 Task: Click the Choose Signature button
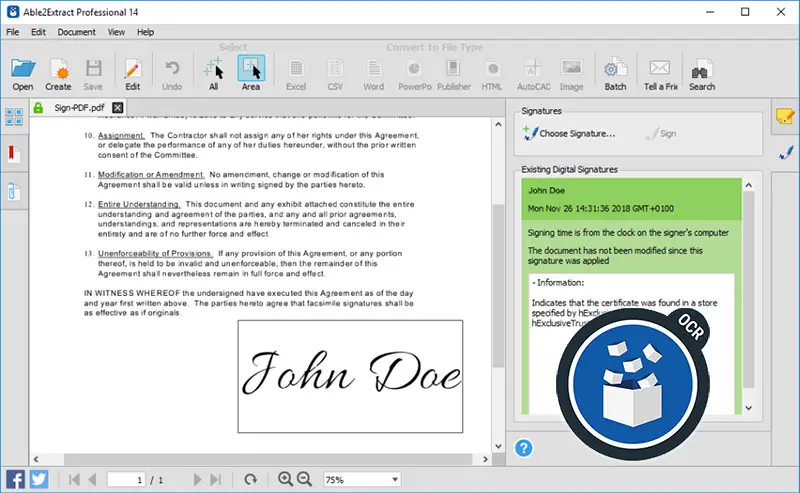[569, 133]
